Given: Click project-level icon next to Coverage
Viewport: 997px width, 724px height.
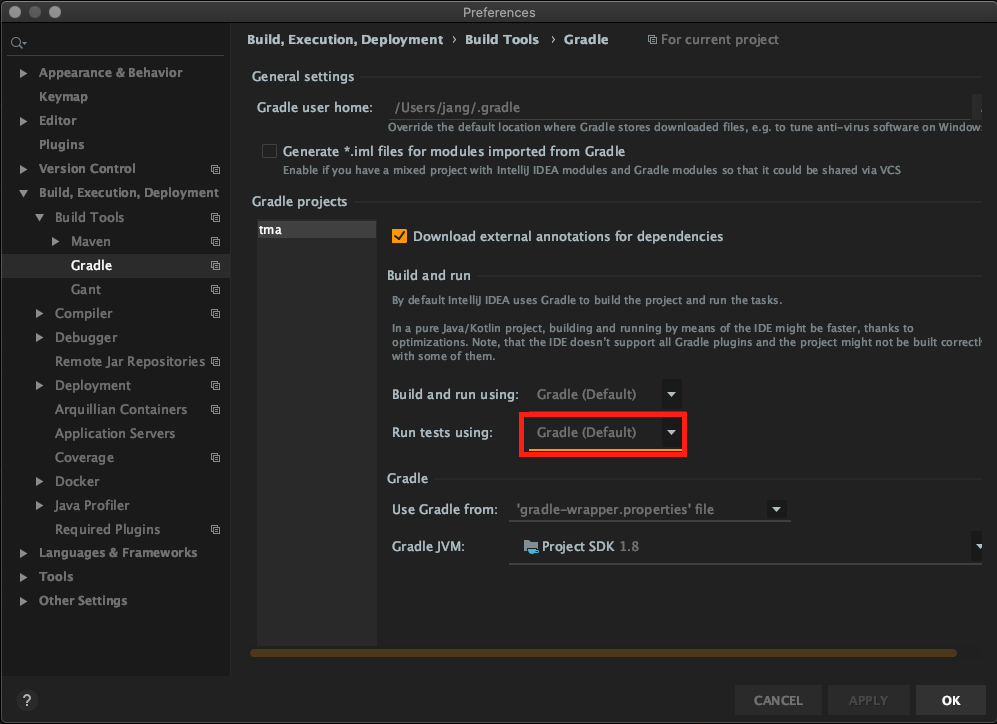Looking at the screenshot, I should tap(216, 458).
